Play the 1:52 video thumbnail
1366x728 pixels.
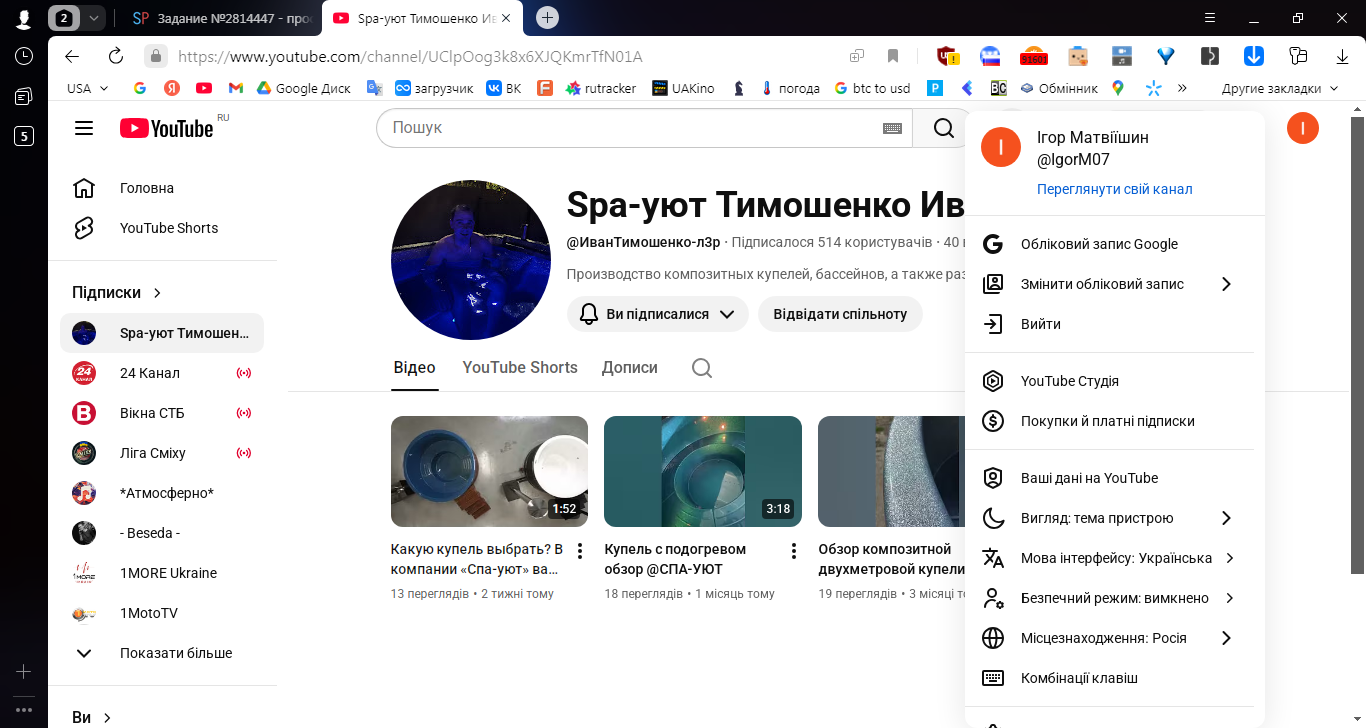tap(489, 471)
